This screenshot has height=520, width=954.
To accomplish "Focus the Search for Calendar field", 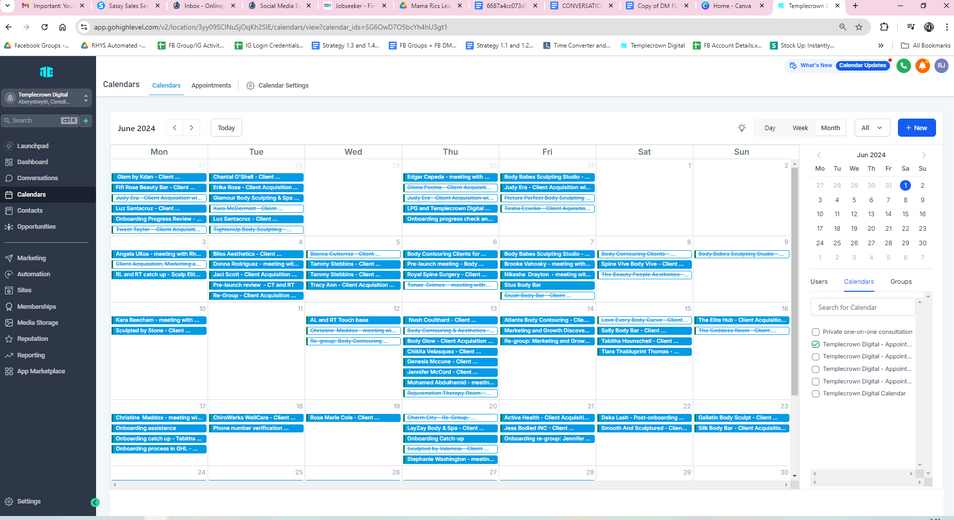I will pos(862,307).
